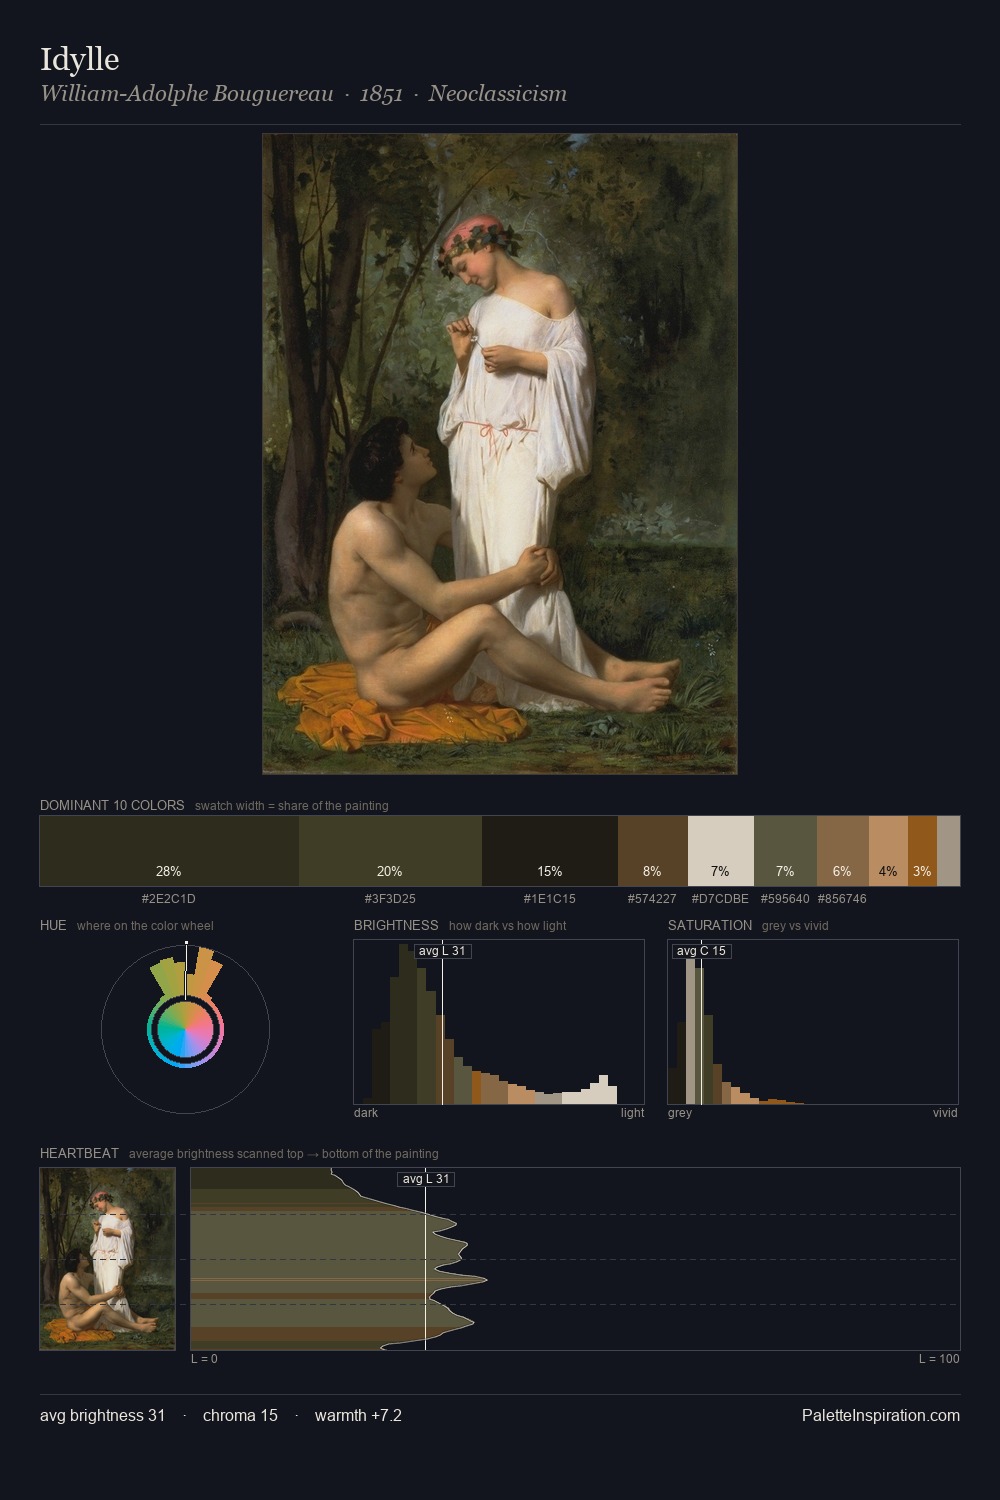Viewport: 1000px width, 1500px height.
Task: Click the "L = 100" axis label
Action: 939,1359
